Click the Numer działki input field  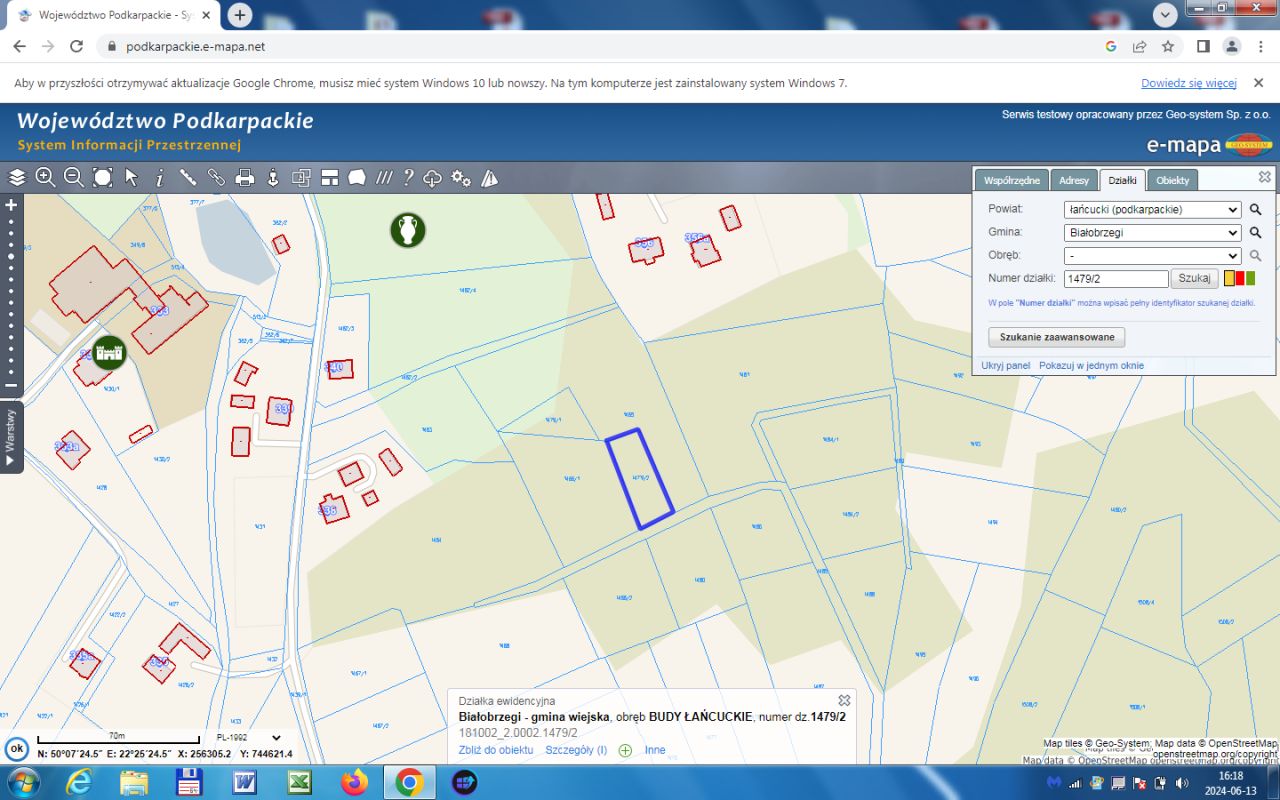1116,279
